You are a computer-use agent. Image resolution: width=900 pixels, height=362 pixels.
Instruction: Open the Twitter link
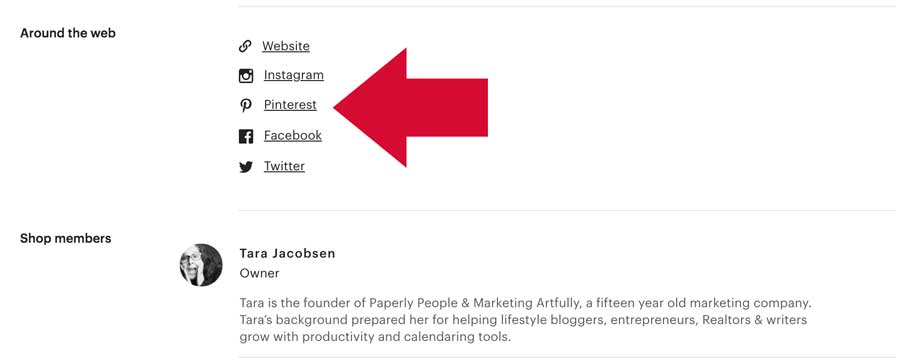pyautogui.click(x=284, y=166)
